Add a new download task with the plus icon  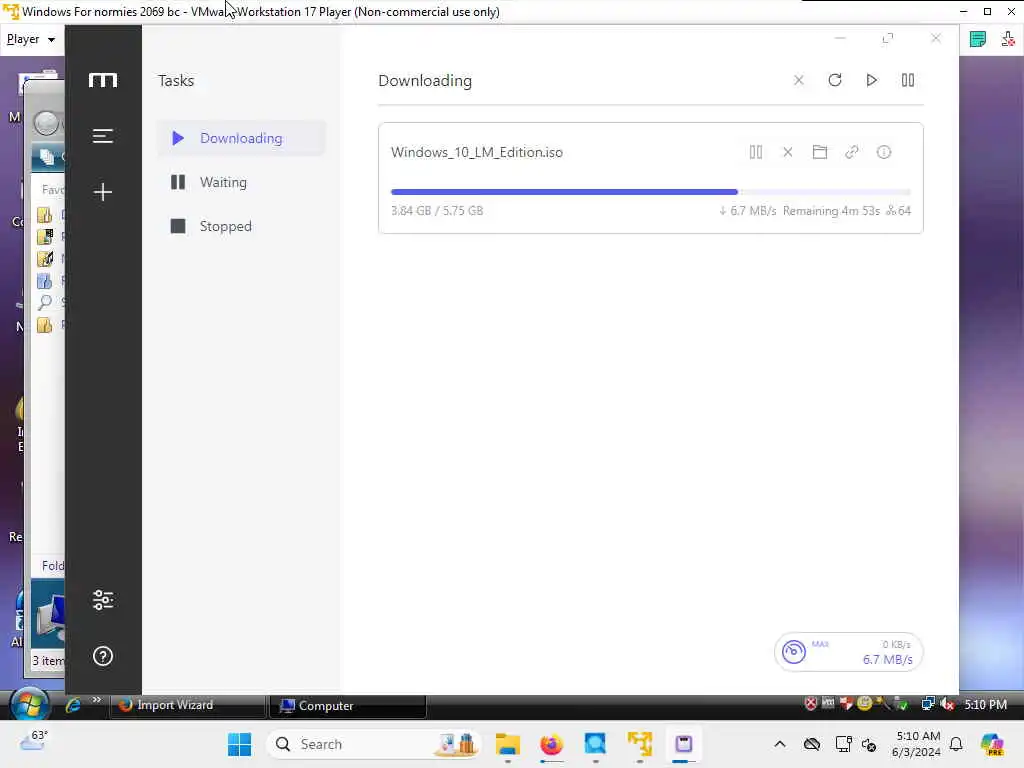pyautogui.click(x=103, y=191)
